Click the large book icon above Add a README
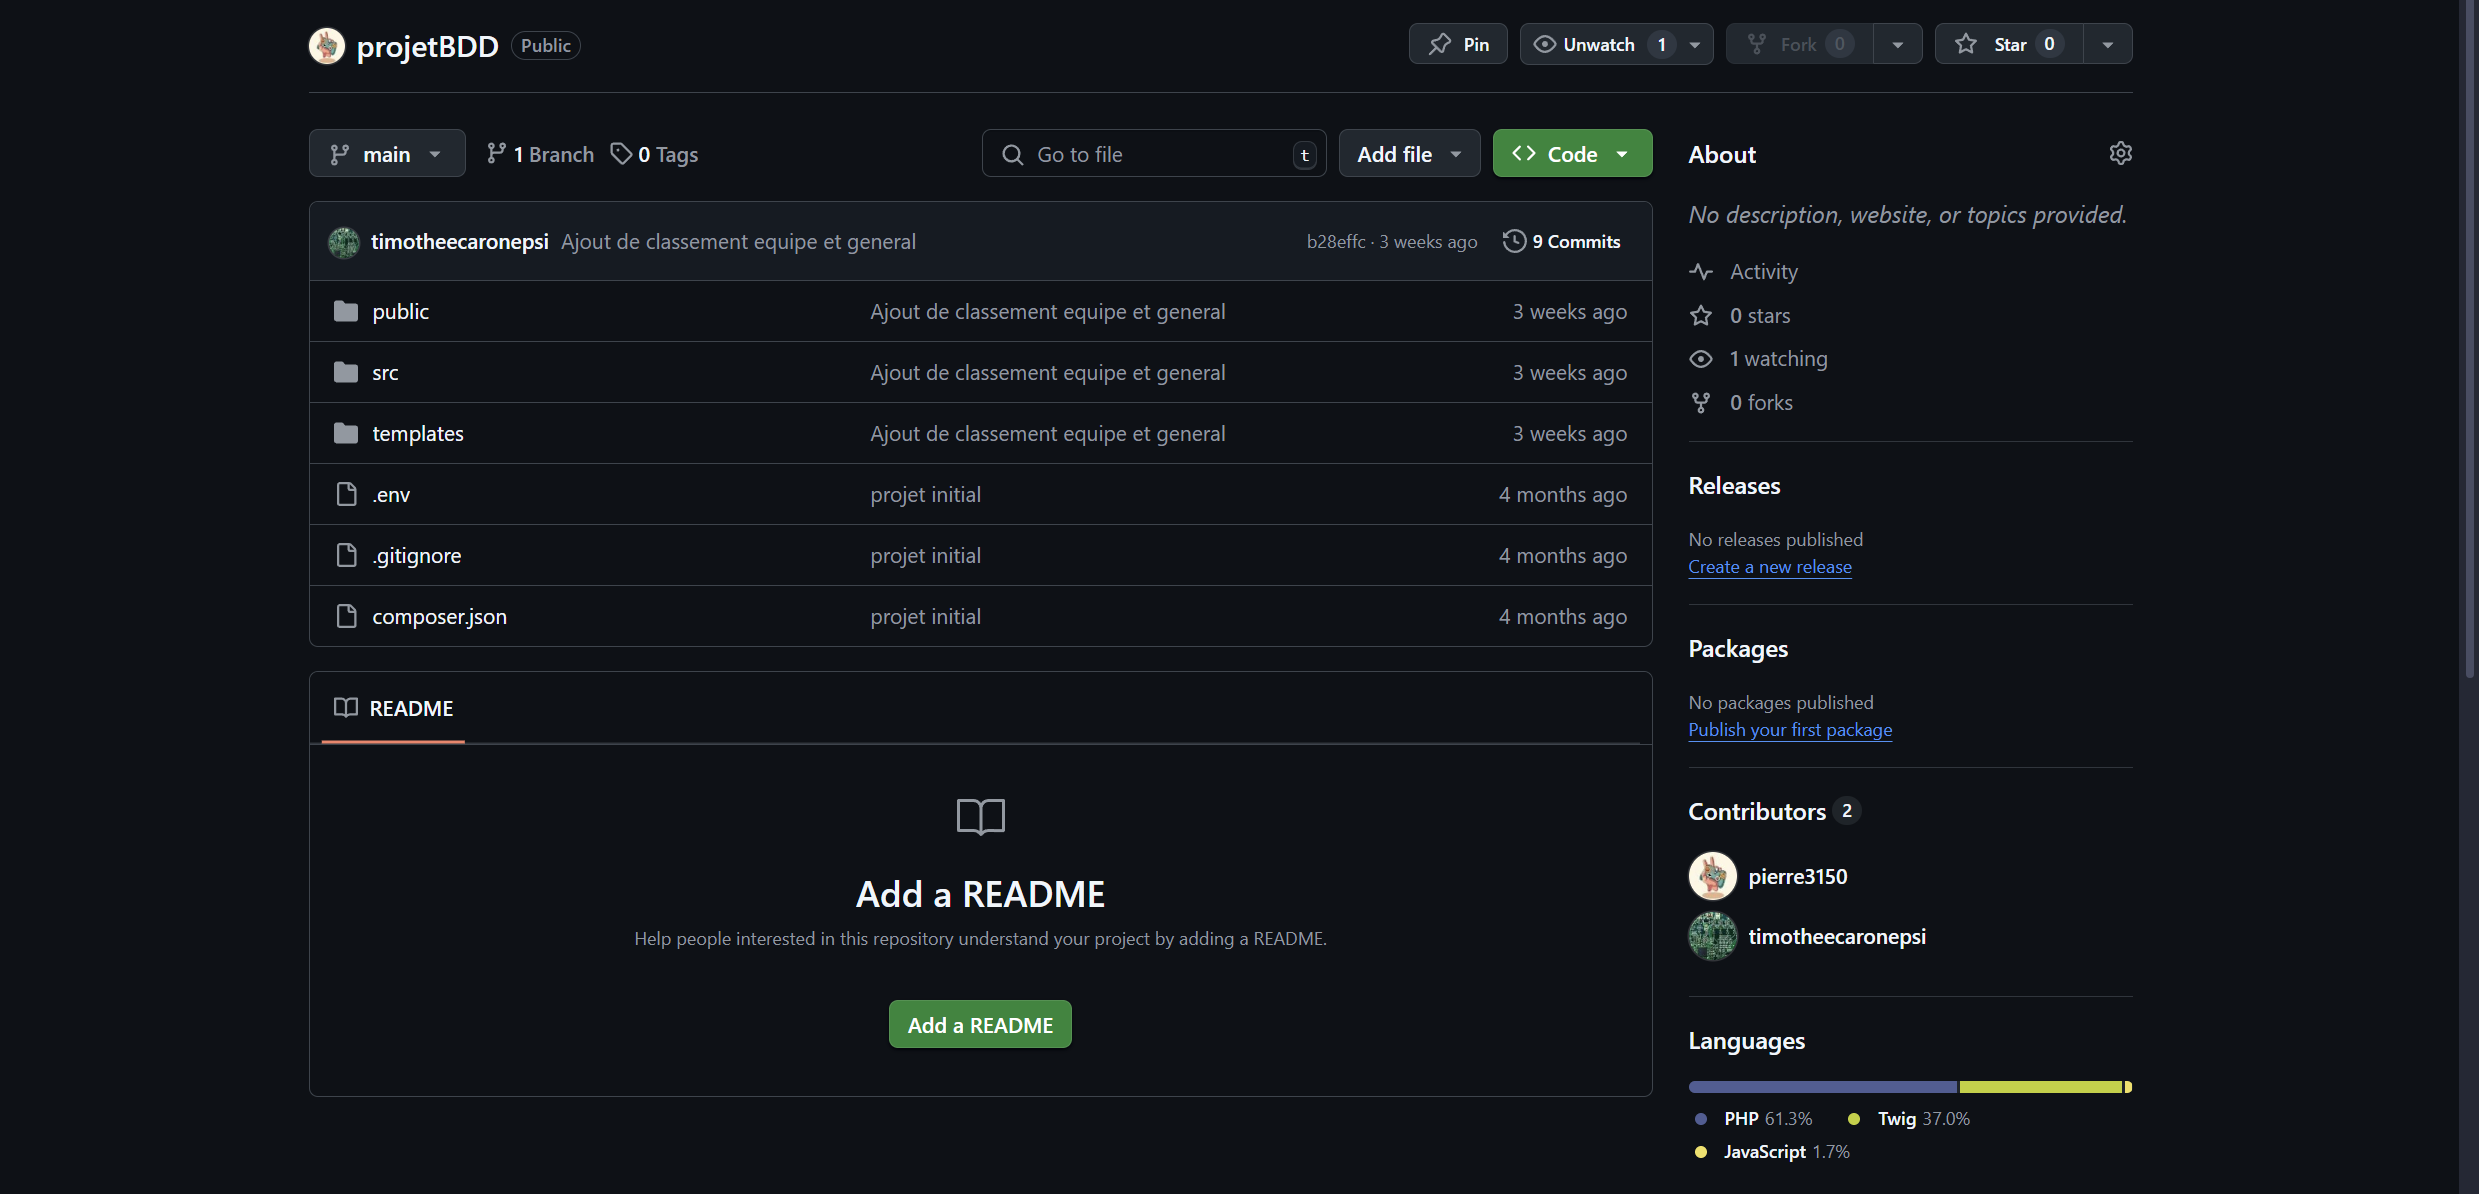Screen dimensions: 2479x1194 click(x=980, y=817)
